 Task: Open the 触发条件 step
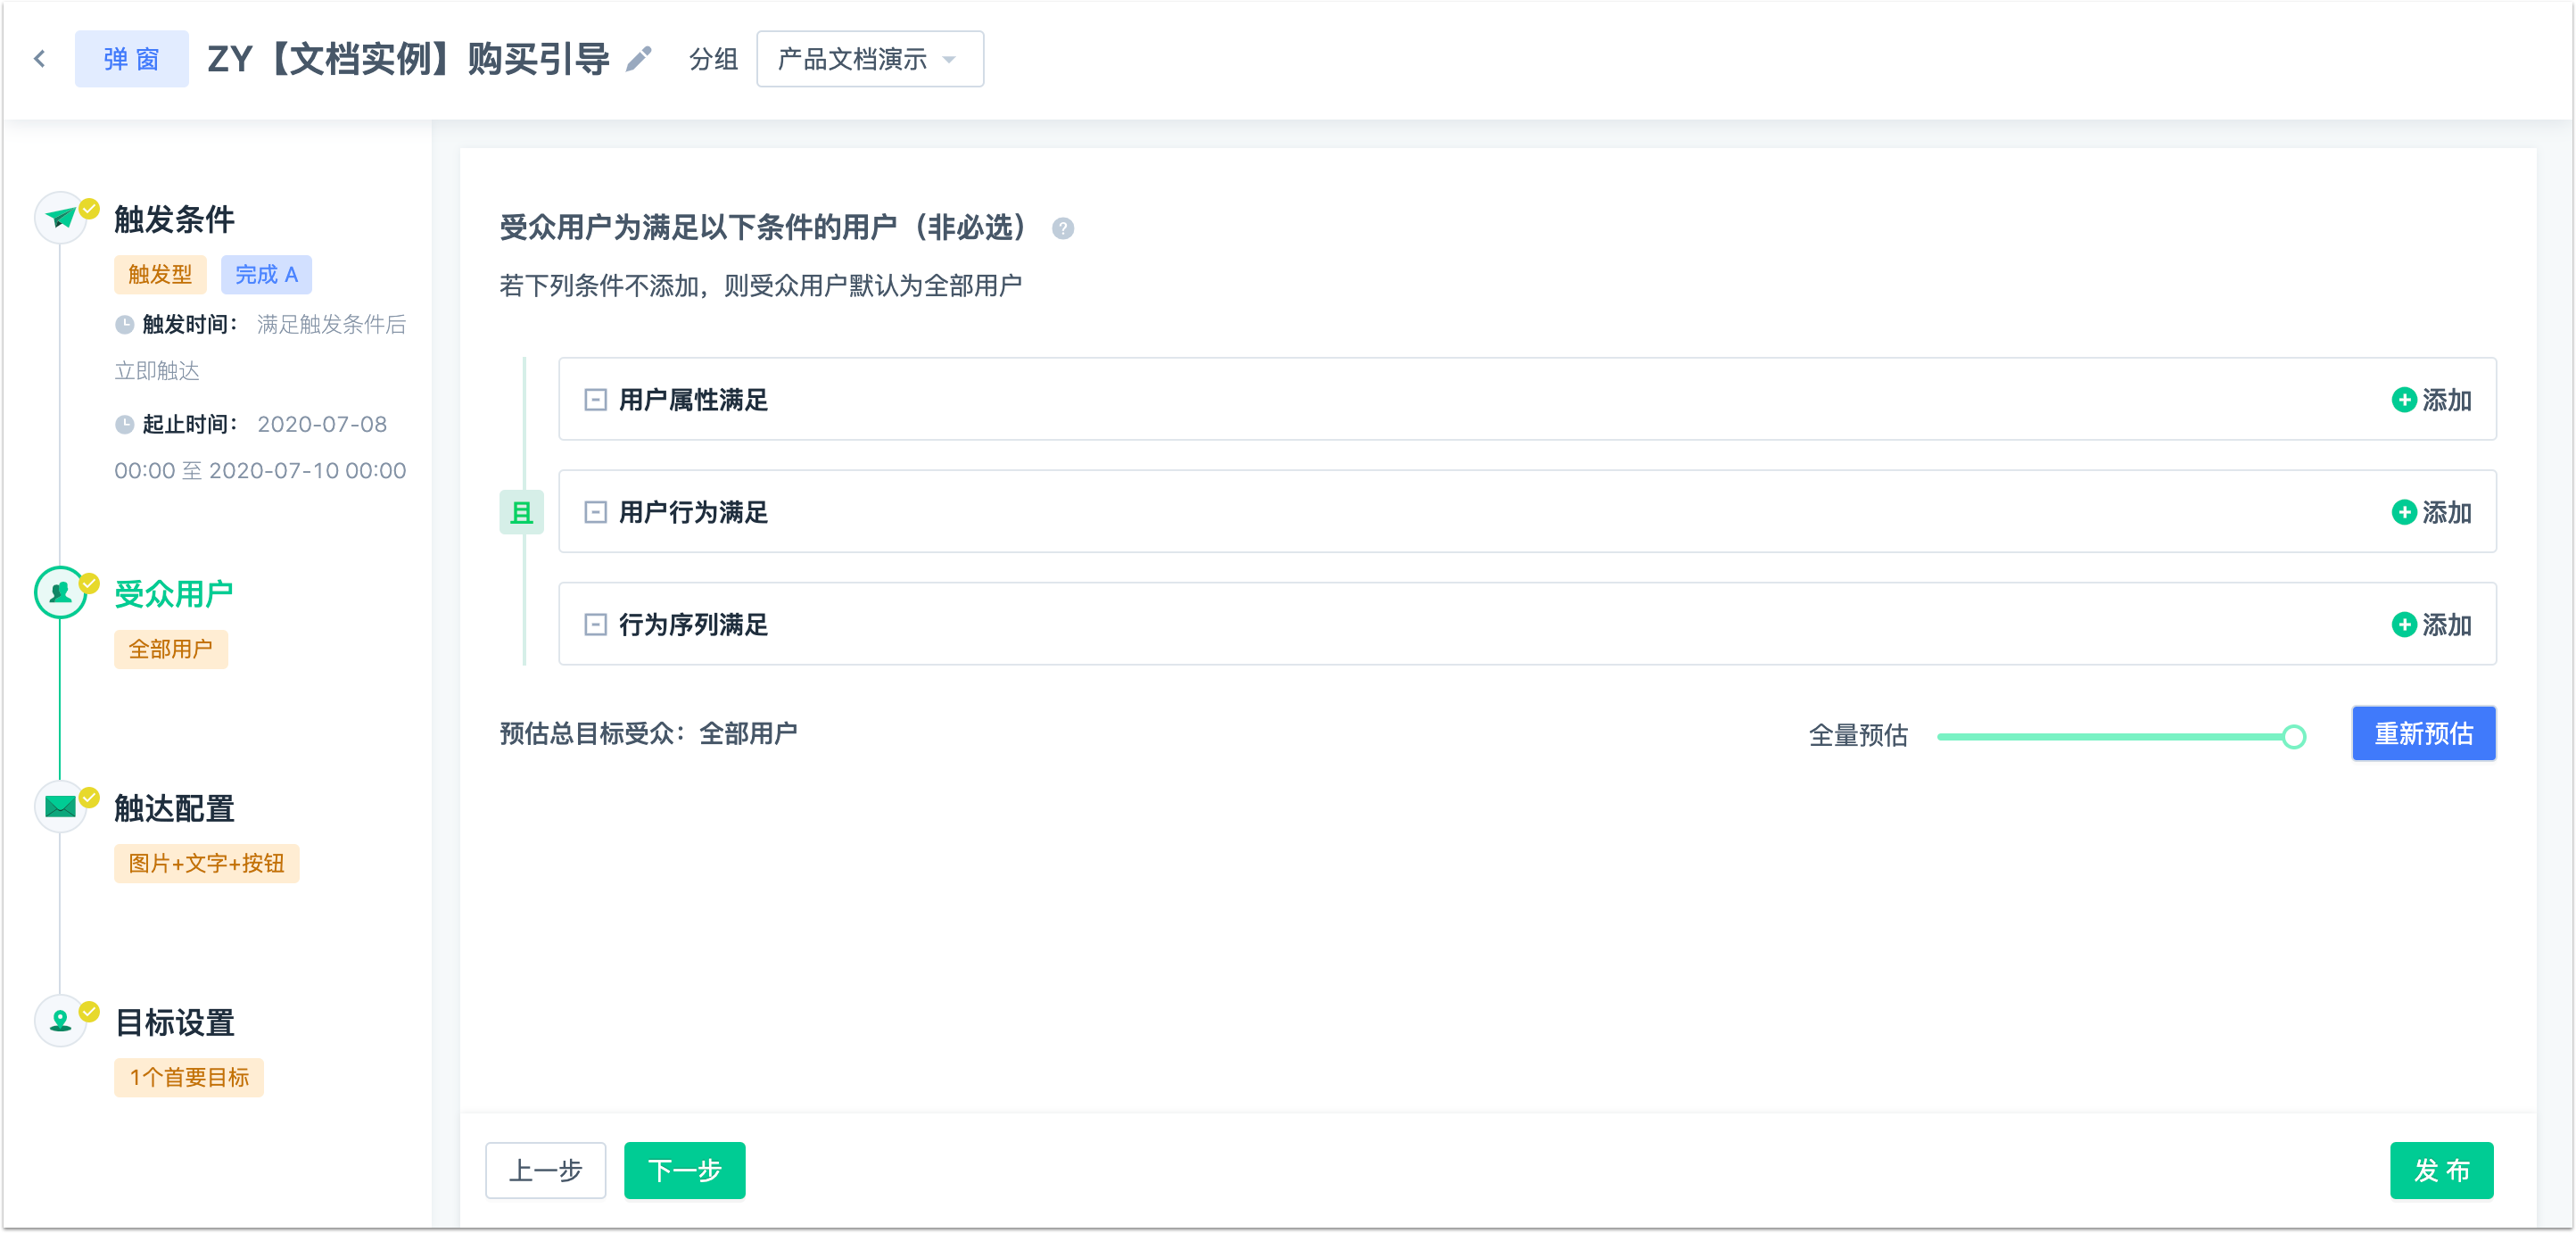coord(174,219)
